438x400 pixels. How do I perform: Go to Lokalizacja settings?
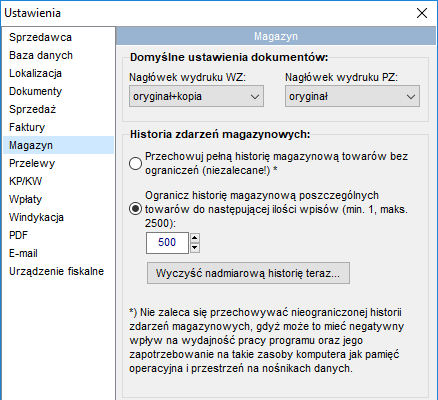58,73
